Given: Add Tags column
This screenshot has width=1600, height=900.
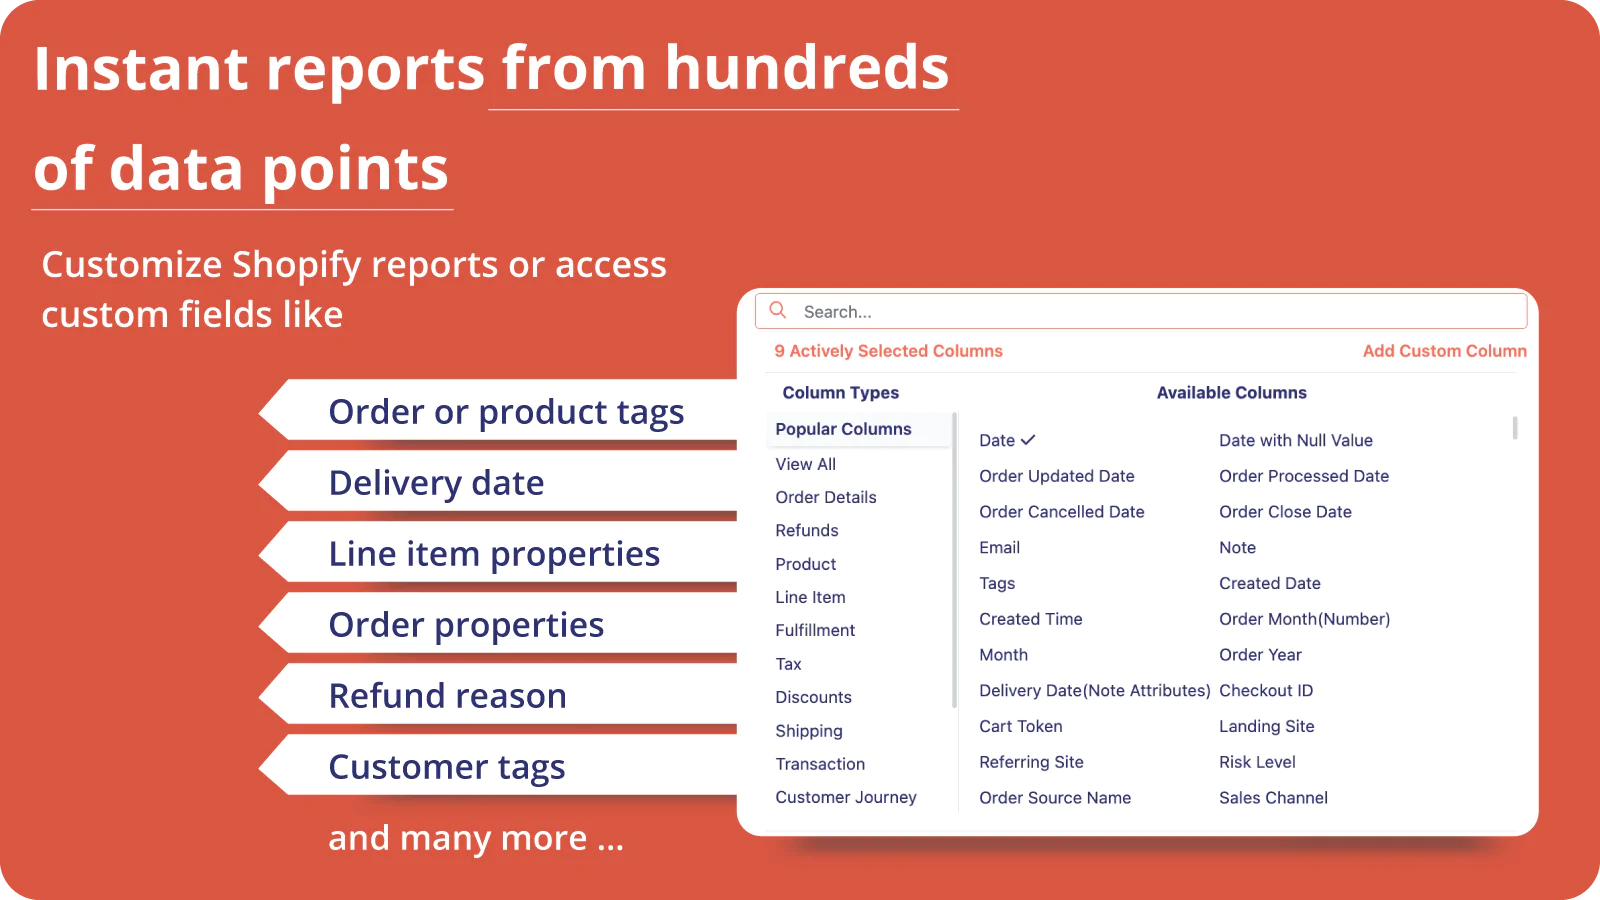Looking at the screenshot, I should pos(997,583).
